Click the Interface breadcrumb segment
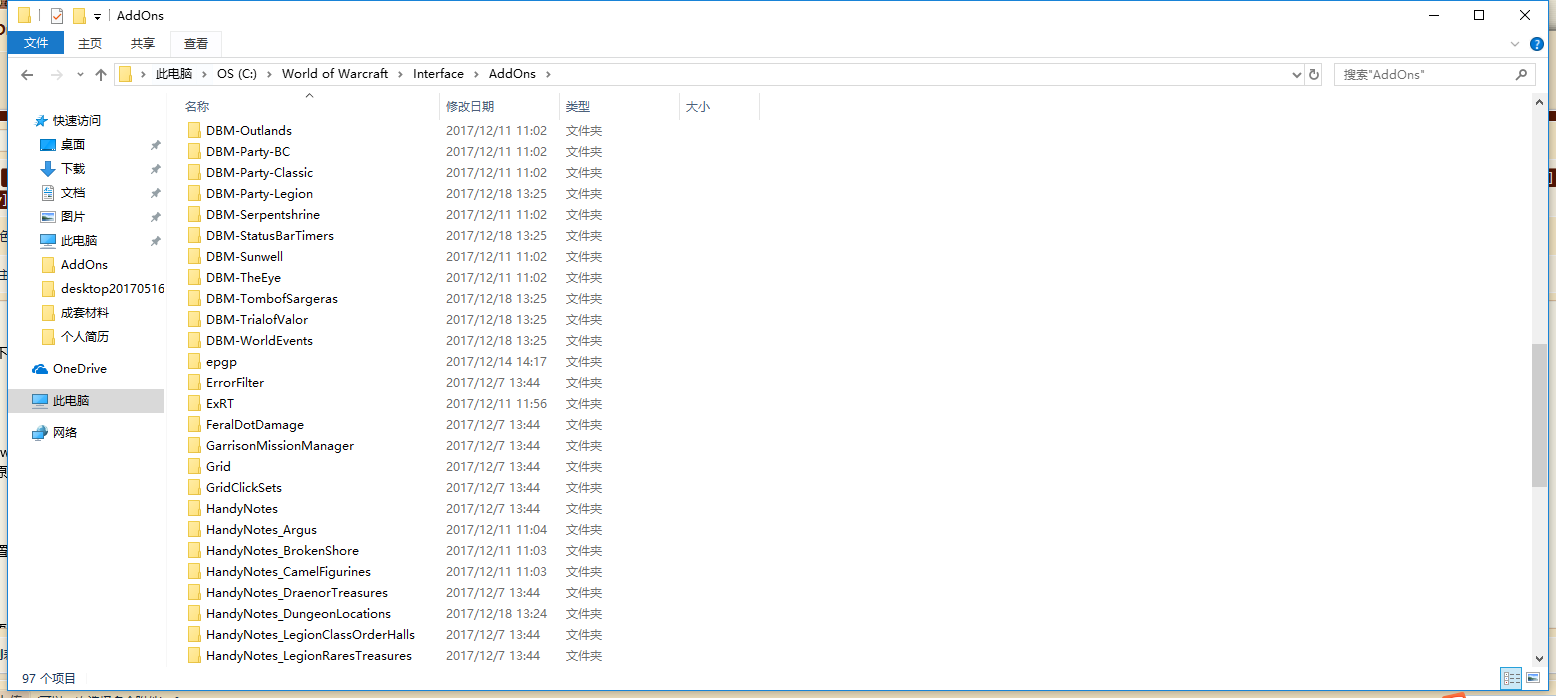This screenshot has width=1556, height=698. (438, 74)
